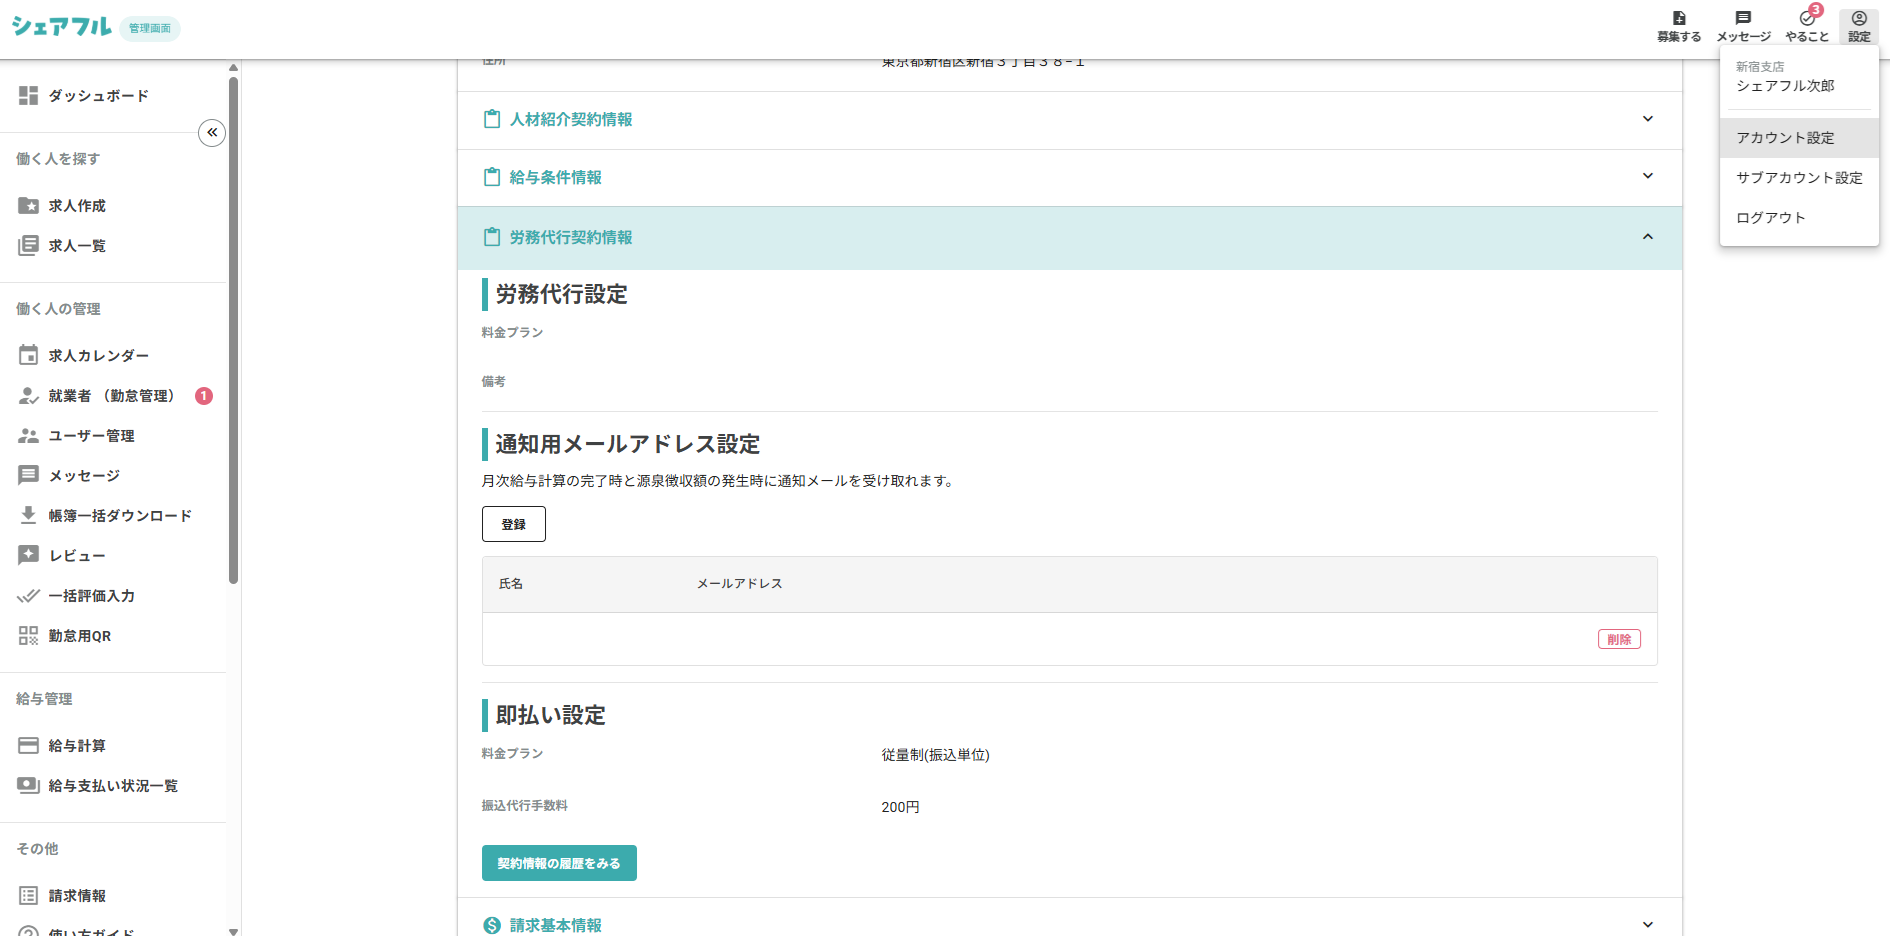Collapse the sidebar with double-chevron button
The height and width of the screenshot is (936, 1890).
[x=212, y=133]
